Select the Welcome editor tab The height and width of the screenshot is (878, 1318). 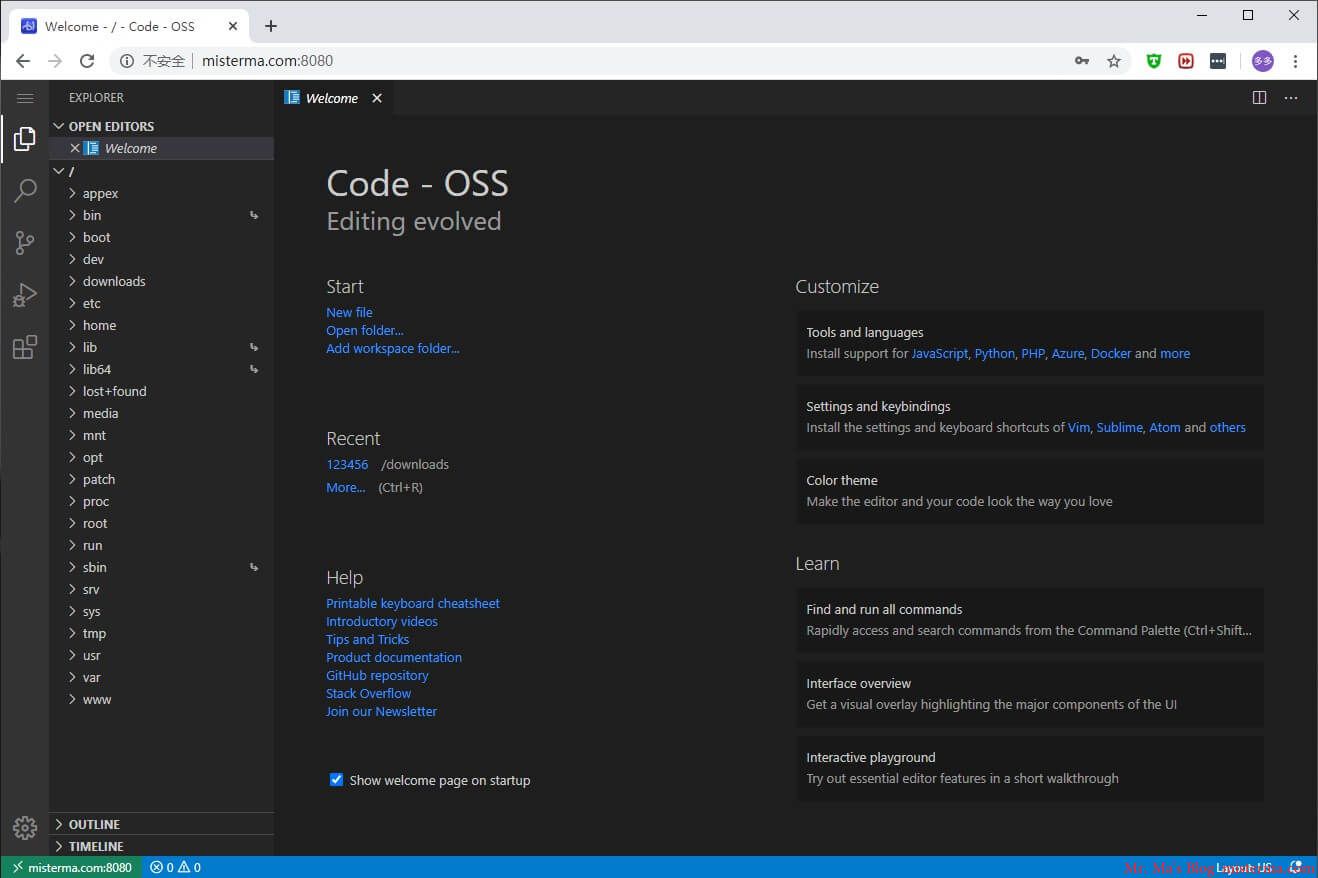(x=332, y=98)
